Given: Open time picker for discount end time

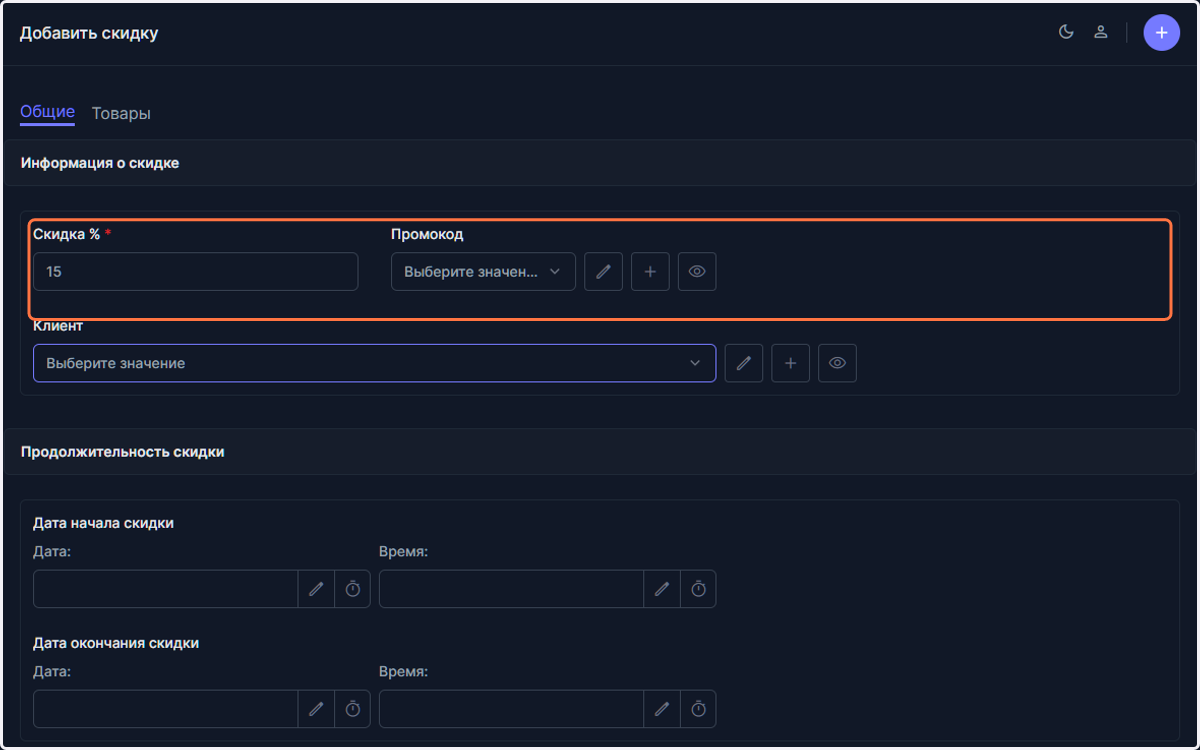Looking at the screenshot, I should [x=661, y=709].
